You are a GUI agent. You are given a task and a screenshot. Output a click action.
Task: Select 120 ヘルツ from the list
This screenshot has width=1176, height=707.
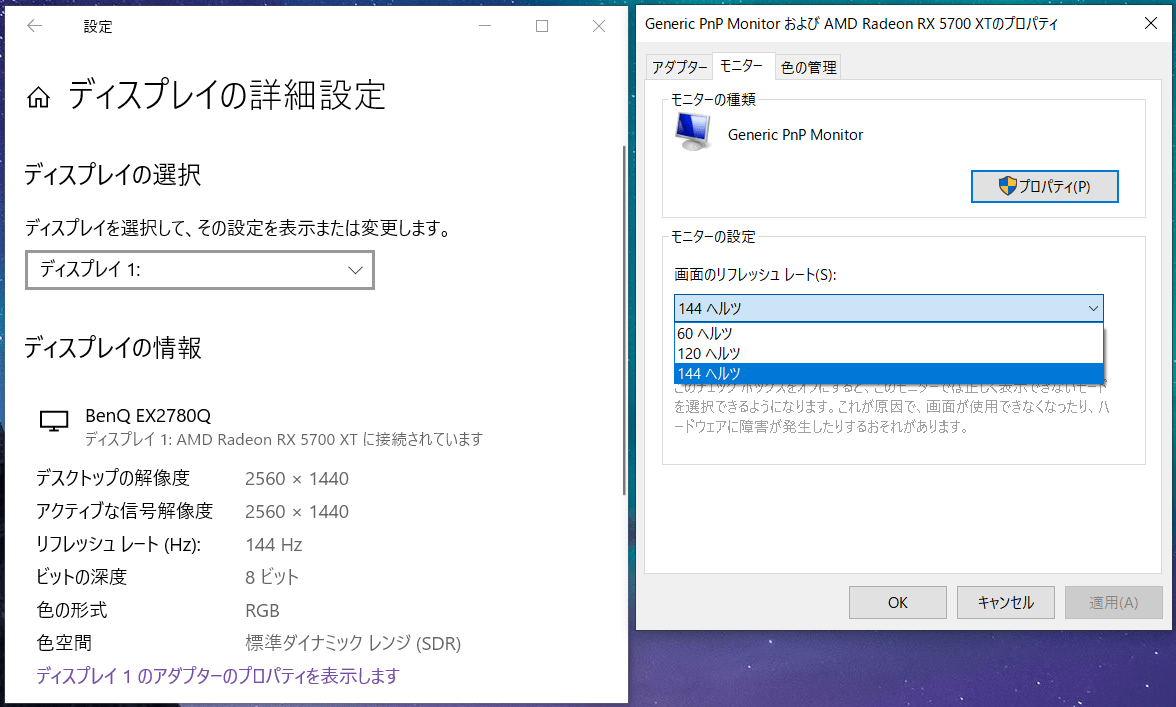click(889, 353)
